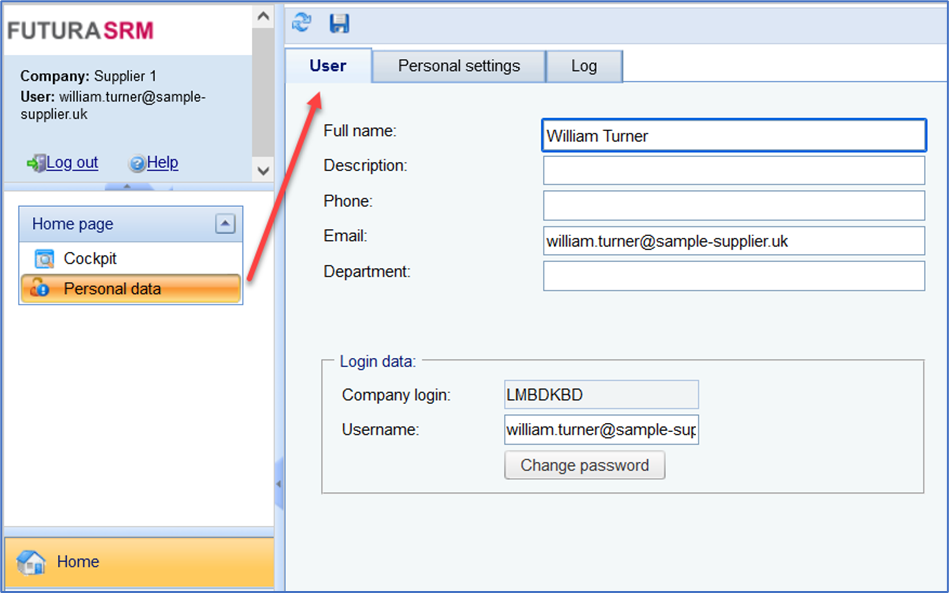Click the Log out link
949x593 pixels.
coord(72,163)
